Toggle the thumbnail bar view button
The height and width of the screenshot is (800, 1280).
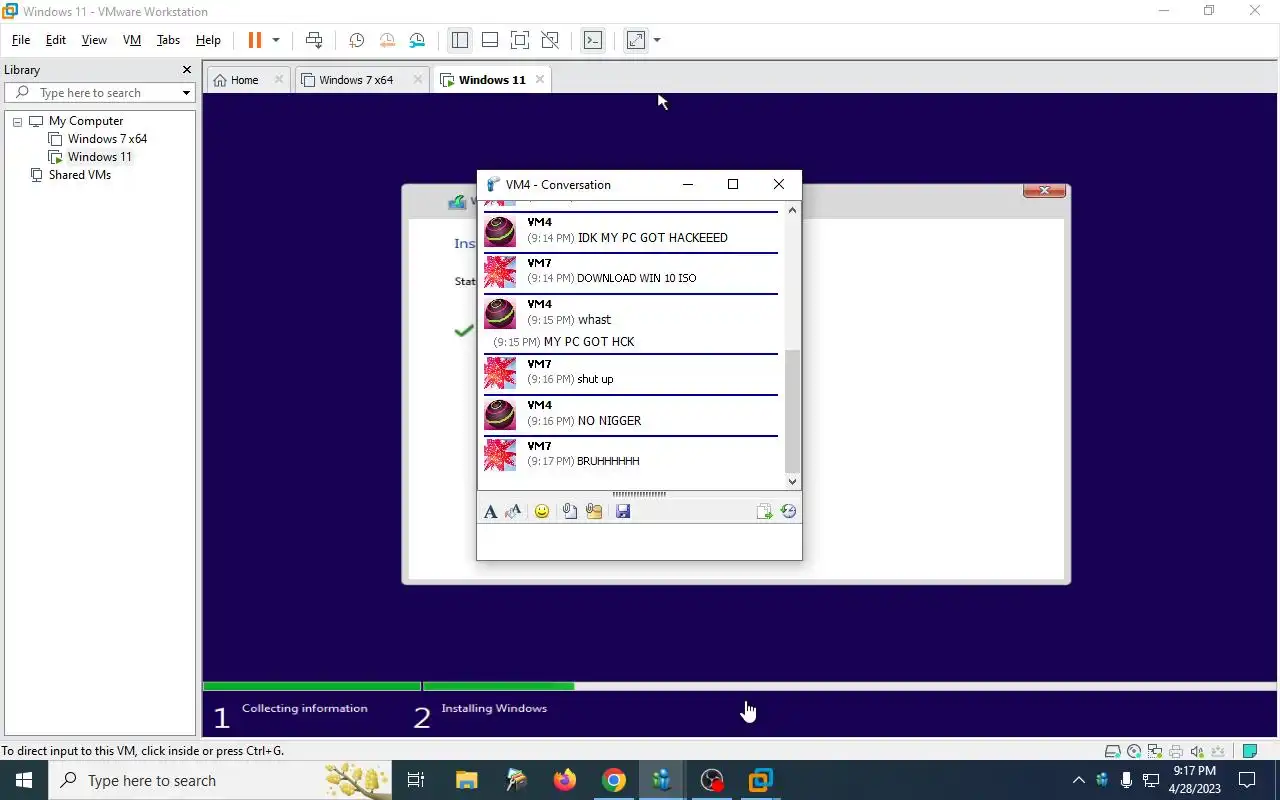point(490,40)
